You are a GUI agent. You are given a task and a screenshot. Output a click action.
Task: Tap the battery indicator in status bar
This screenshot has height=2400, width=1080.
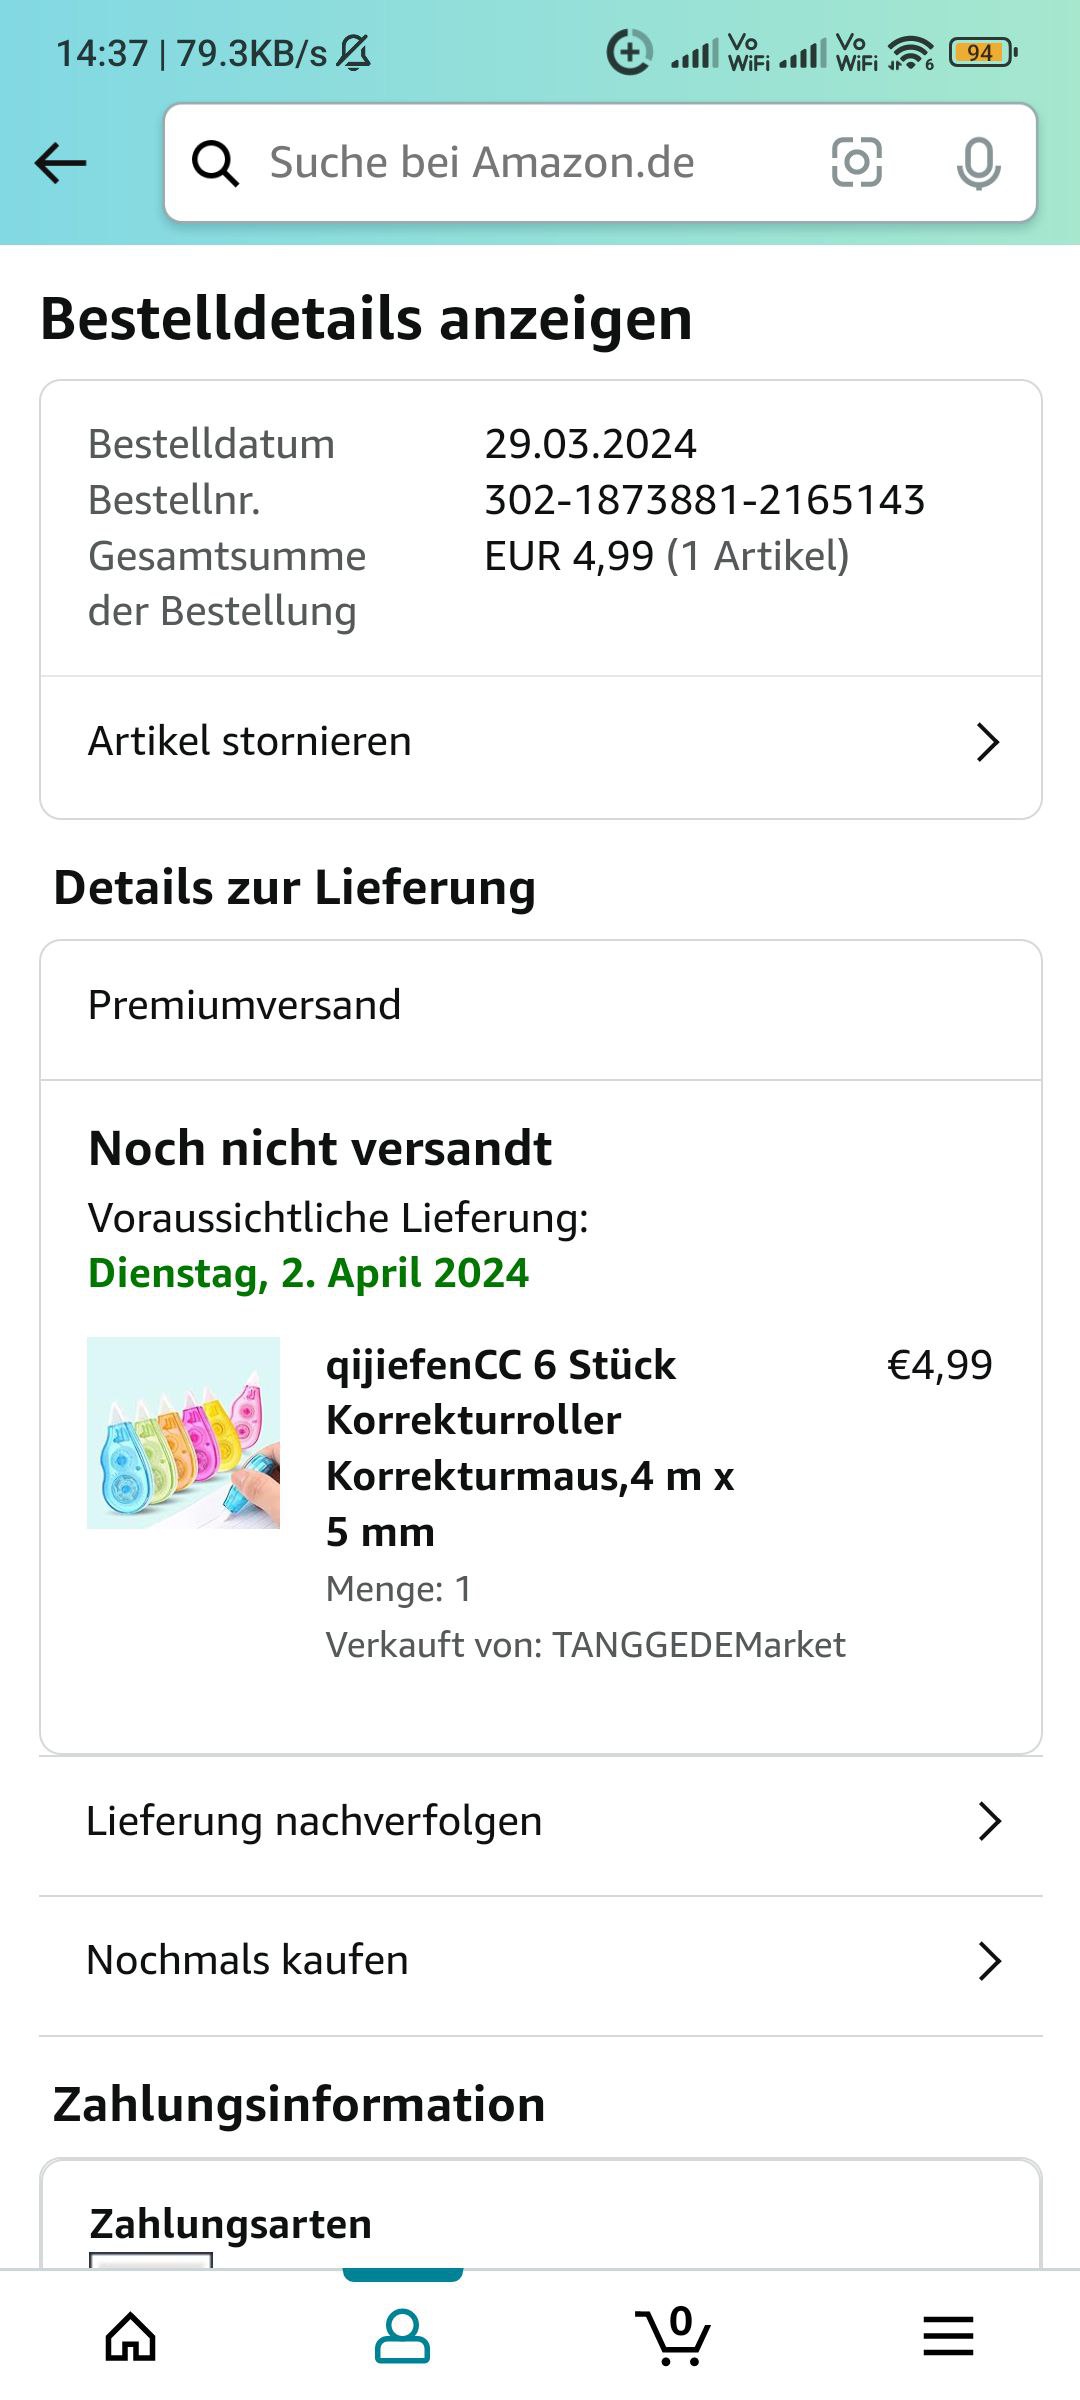983,52
